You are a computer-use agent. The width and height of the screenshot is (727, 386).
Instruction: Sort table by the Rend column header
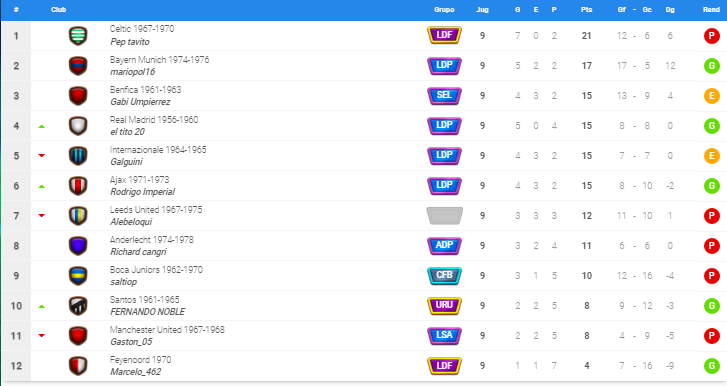click(711, 9)
